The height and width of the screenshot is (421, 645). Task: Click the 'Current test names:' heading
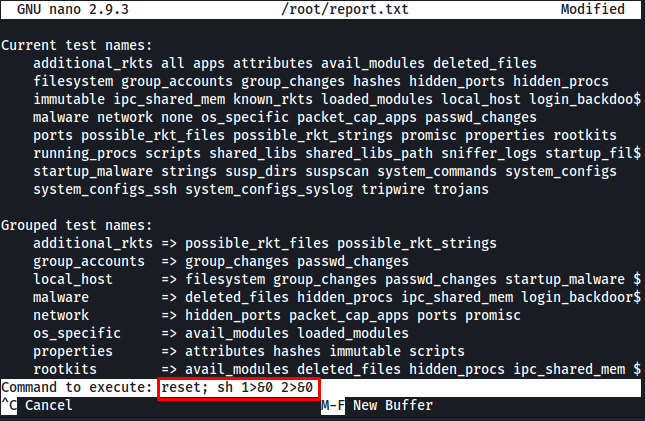[77, 45]
